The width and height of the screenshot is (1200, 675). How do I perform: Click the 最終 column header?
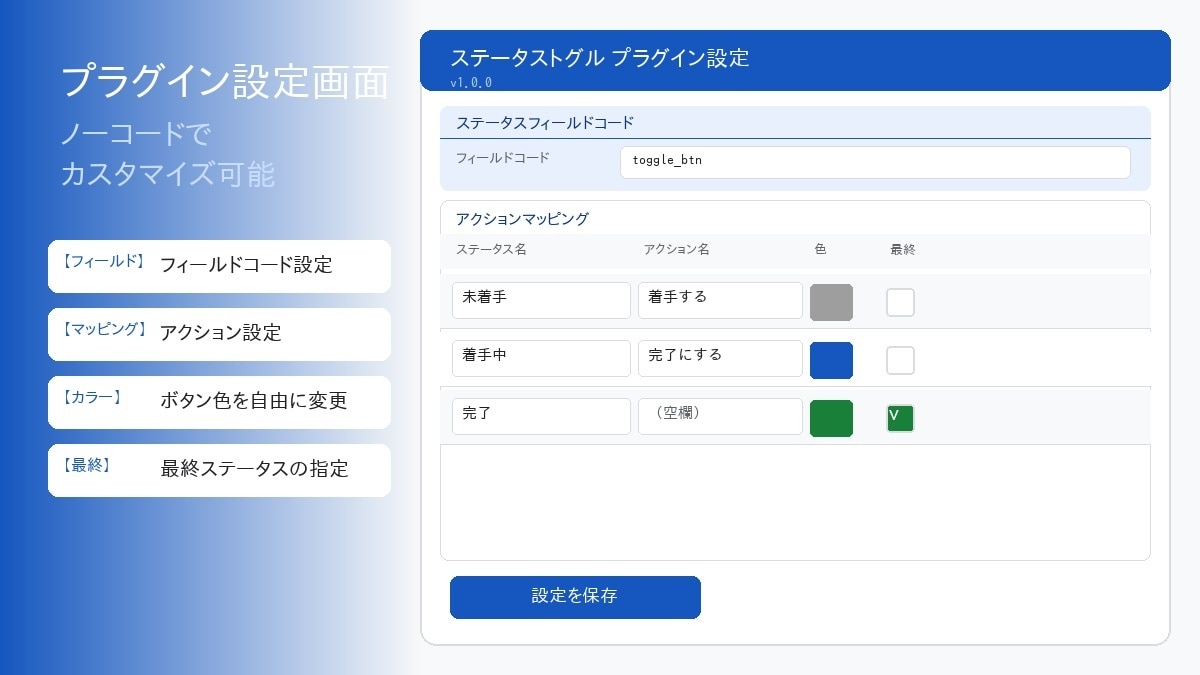tap(902, 250)
